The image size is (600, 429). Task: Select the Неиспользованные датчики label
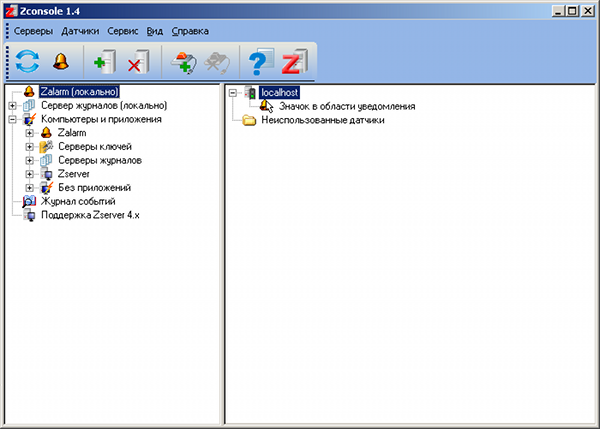(323, 120)
